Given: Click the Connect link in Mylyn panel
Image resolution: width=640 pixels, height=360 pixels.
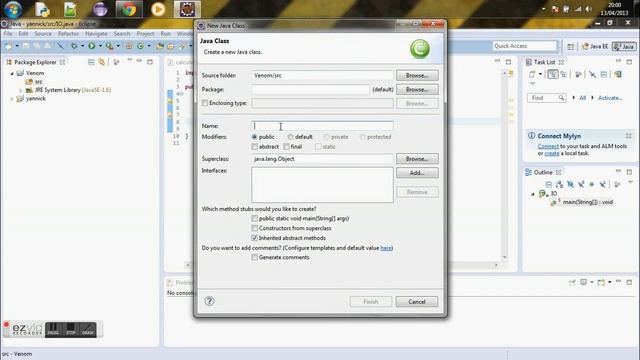Looking at the screenshot, I should [x=548, y=146].
